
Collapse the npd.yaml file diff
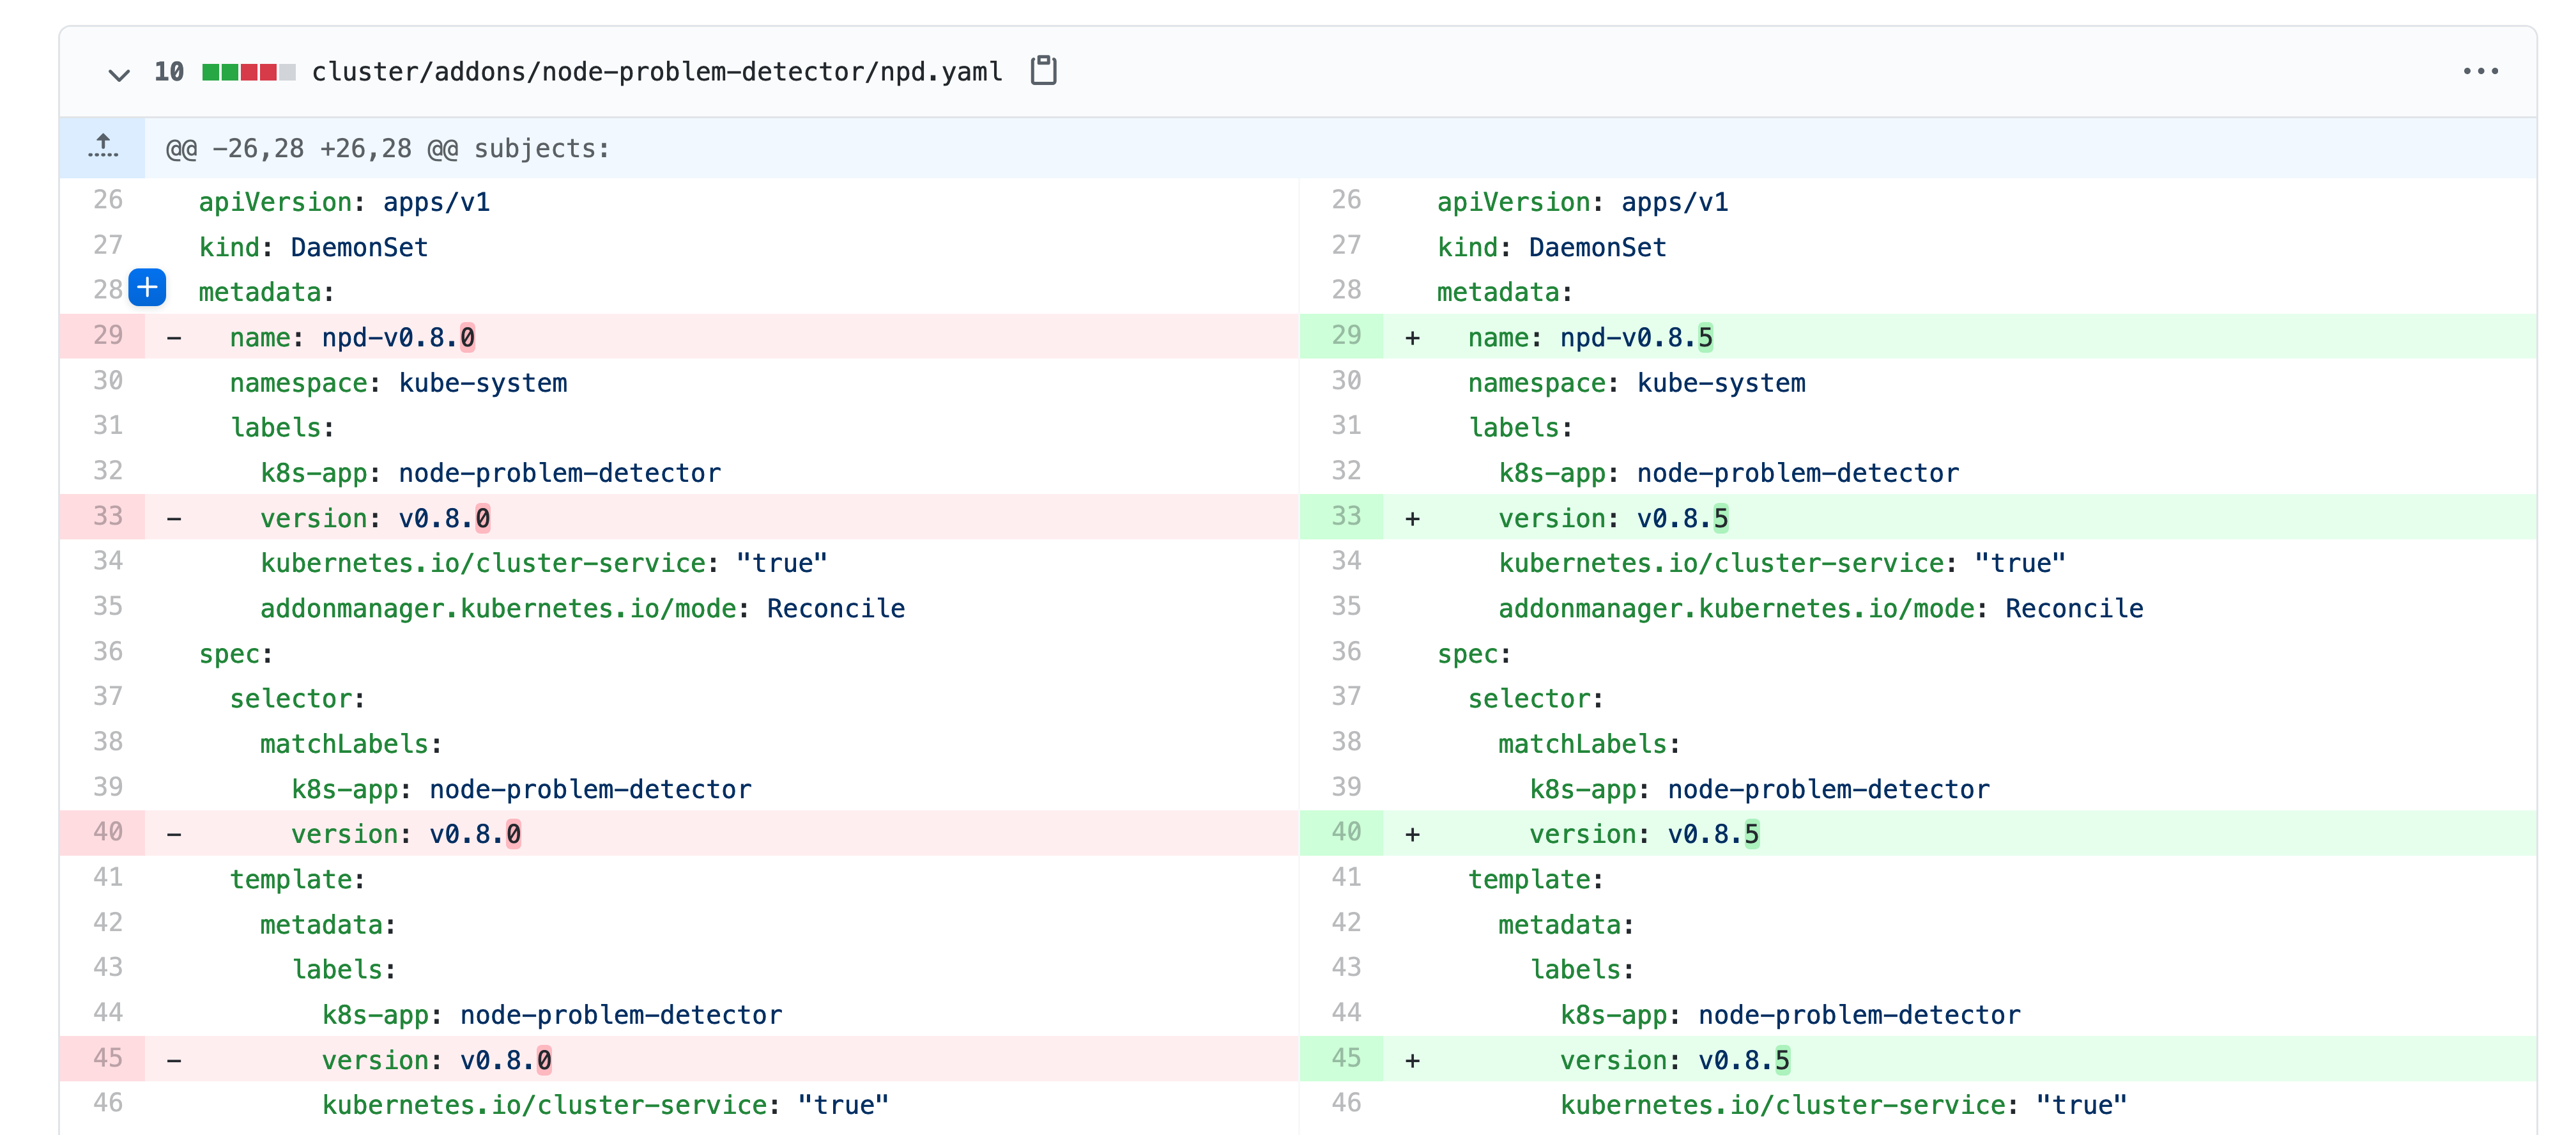tap(118, 74)
